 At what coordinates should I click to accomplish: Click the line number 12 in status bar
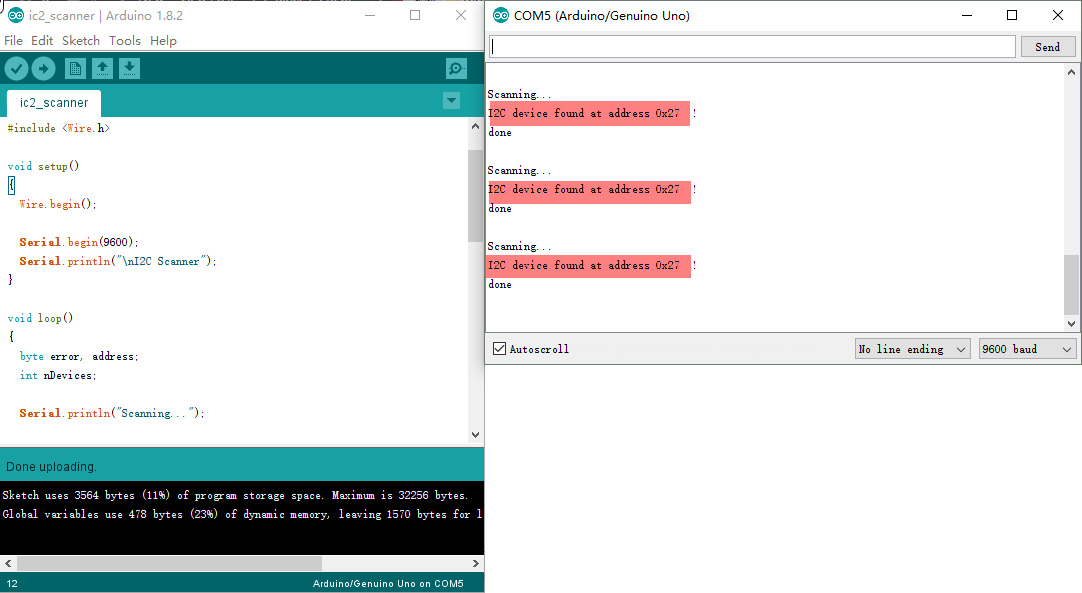[12, 583]
